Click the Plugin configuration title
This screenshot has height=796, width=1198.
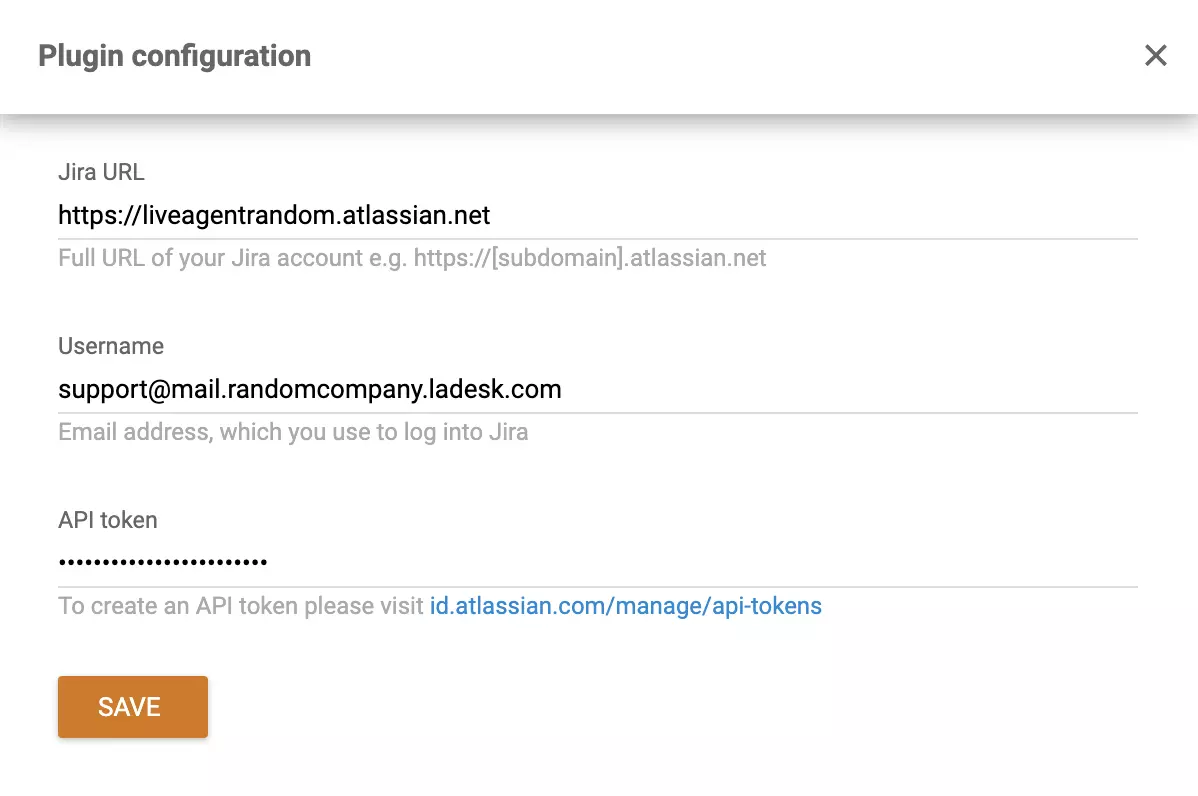pos(174,56)
